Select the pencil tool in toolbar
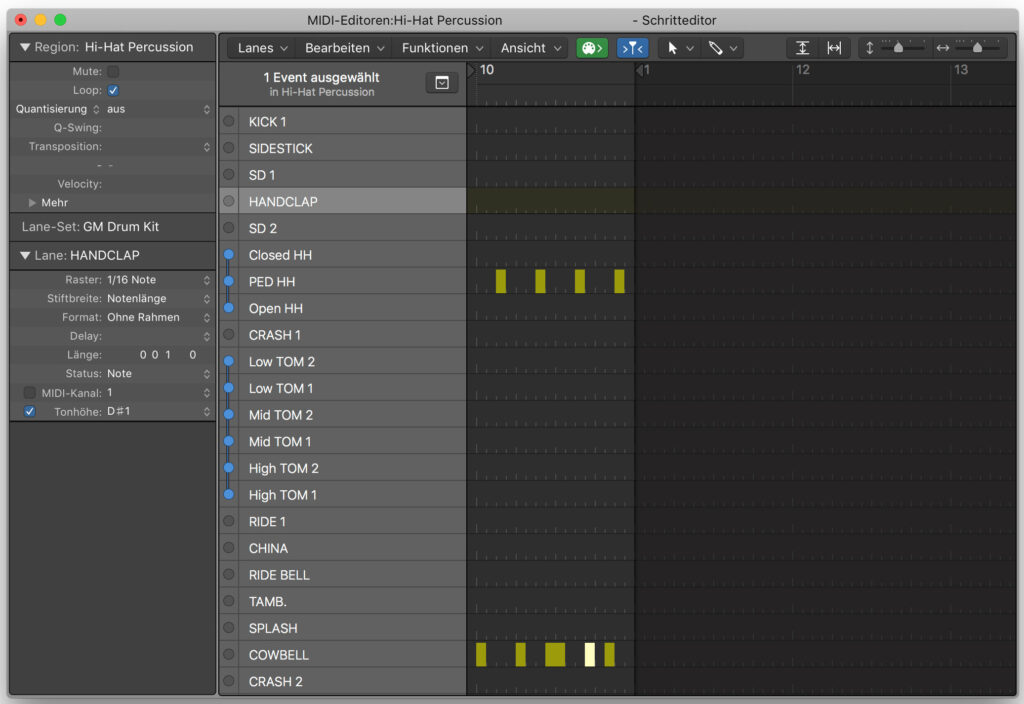Image resolution: width=1024 pixels, height=704 pixels. coord(716,48)
